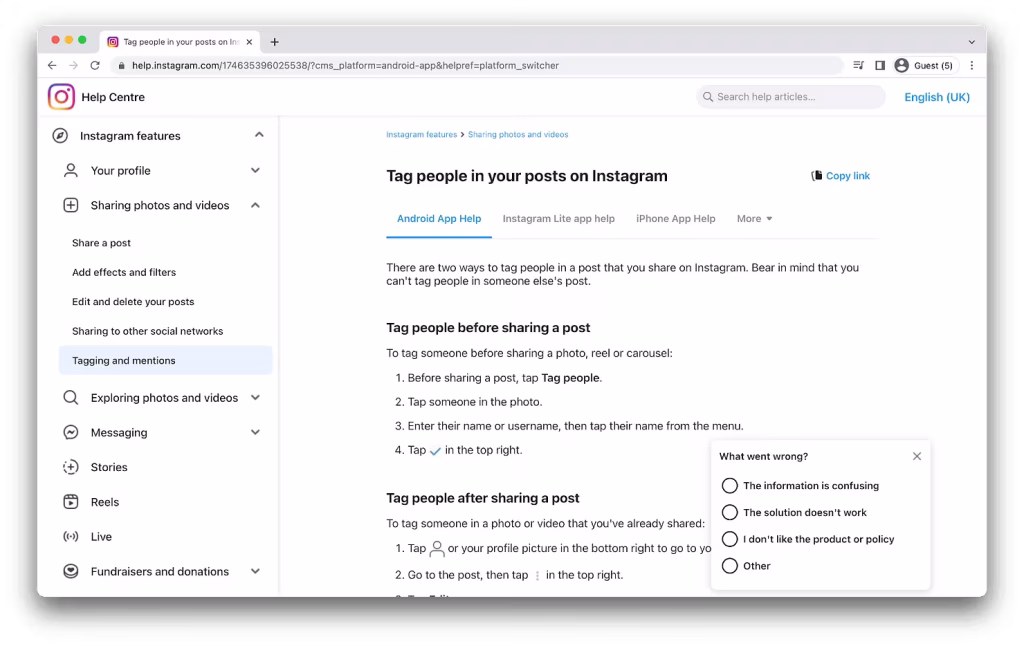The height and width of the screenshot is (646, 1024).
Task: Select the 'Other' feedback option
Action: (x=729, y=566)
